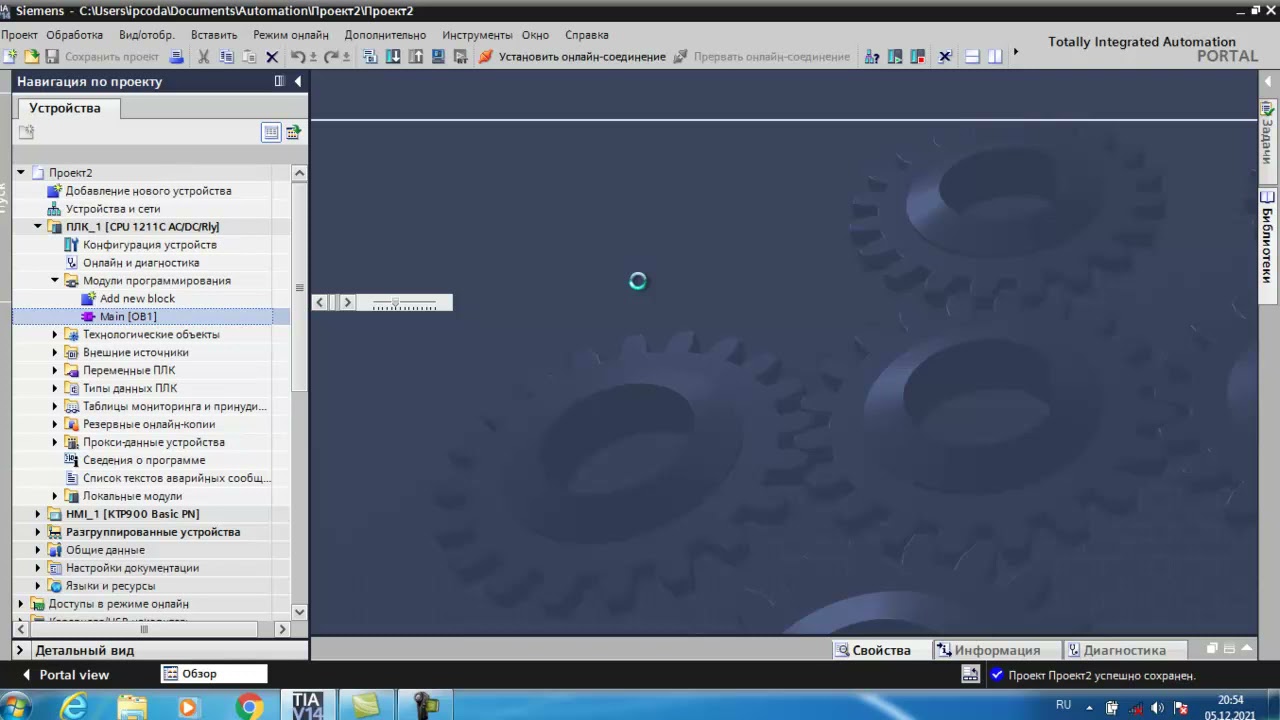Open Конфигурация устройств item
This screenshot has height=720, width=1280.
tap(150, 245)
